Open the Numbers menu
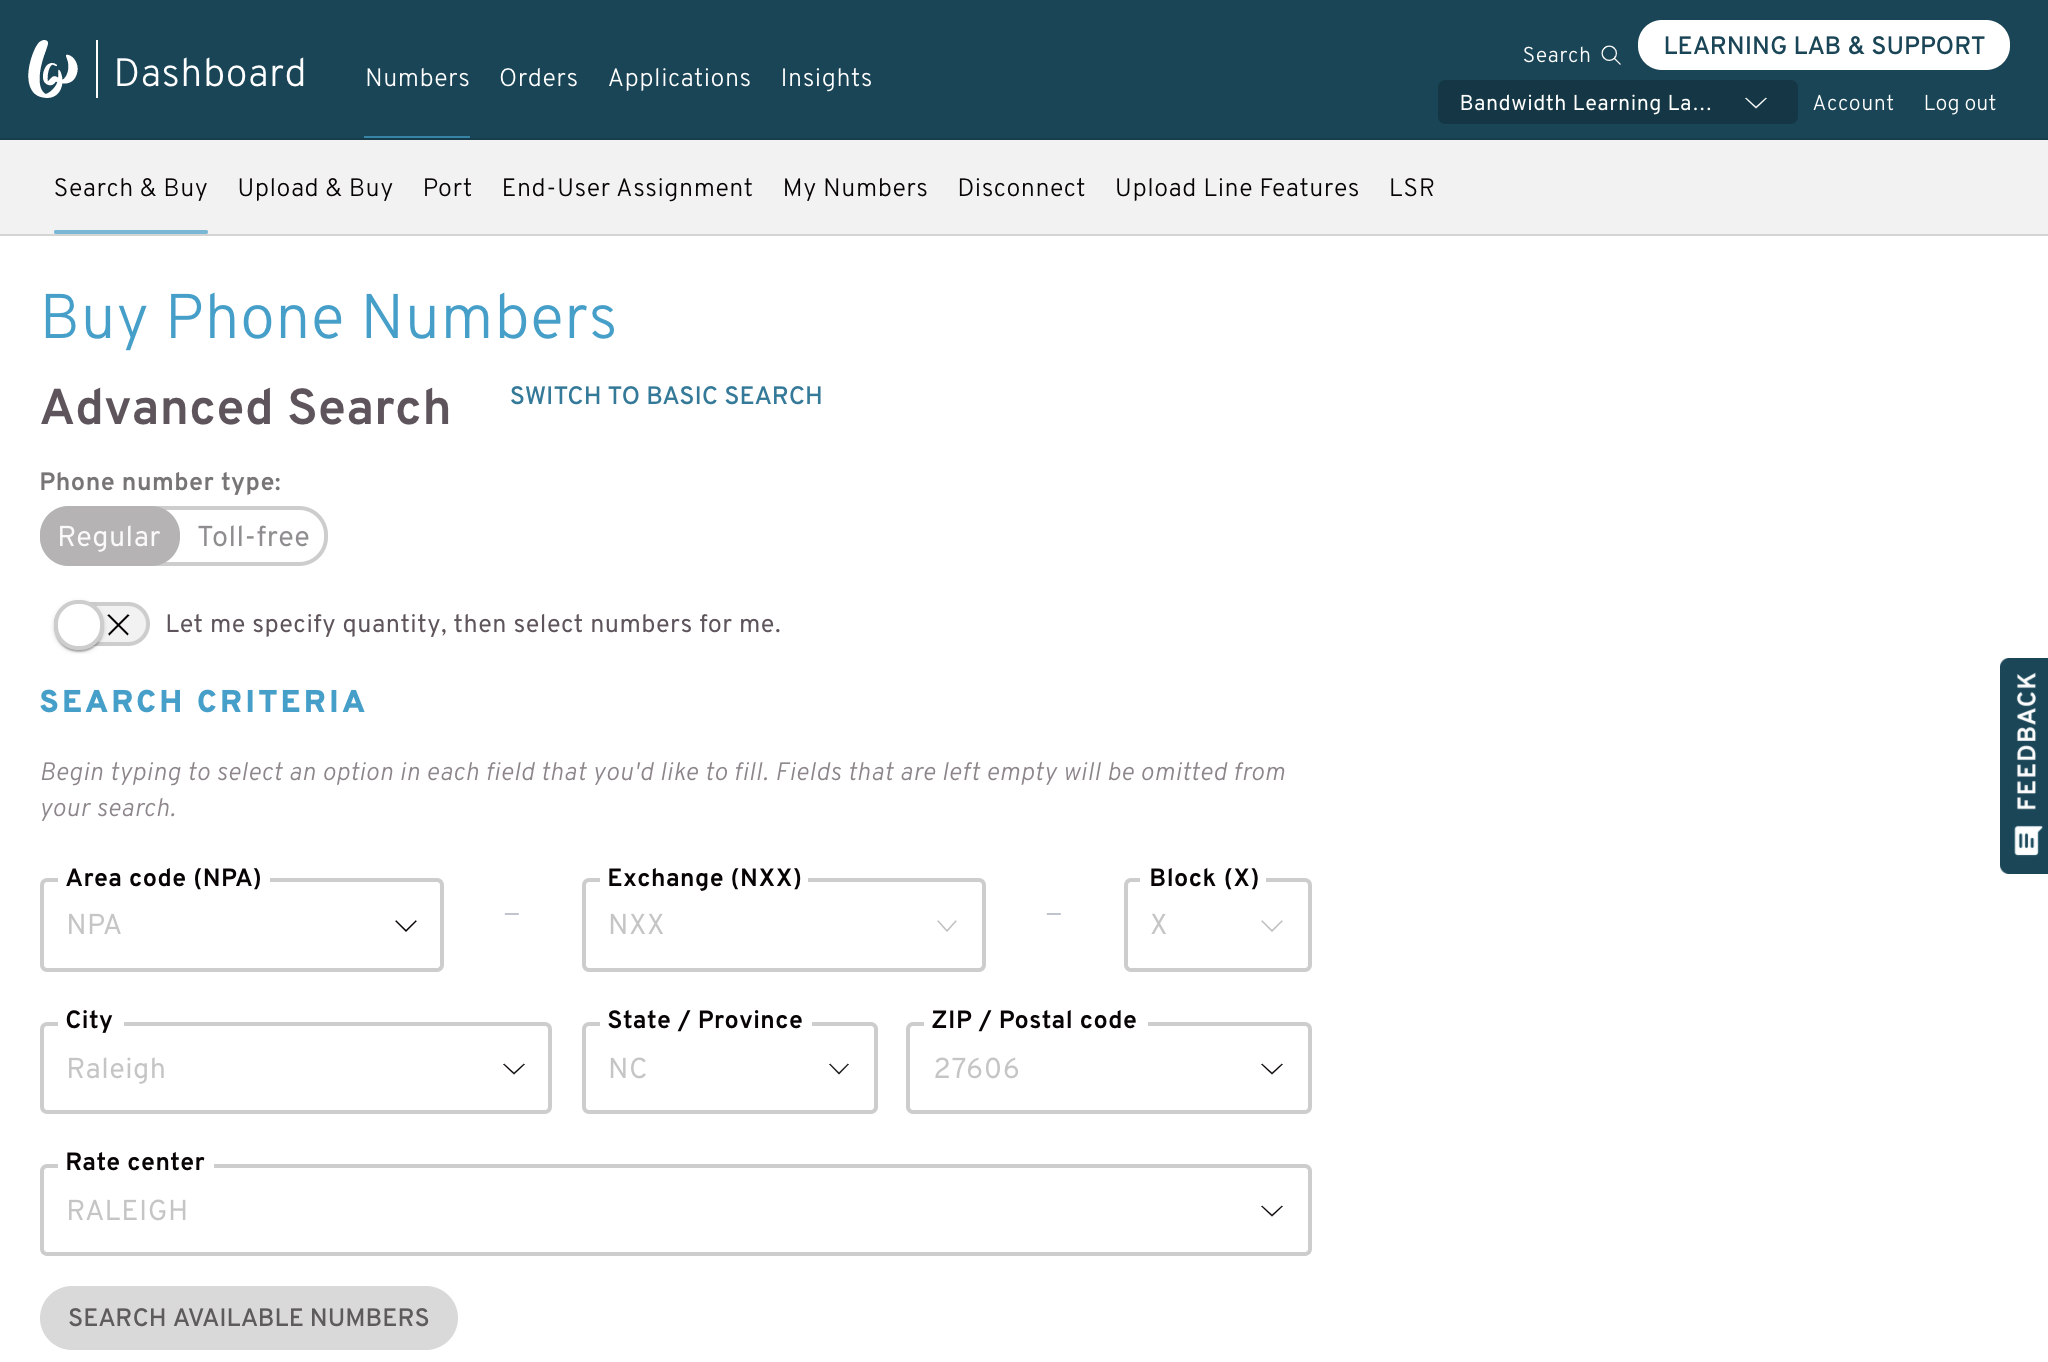The height and width of the screenshot is (1362, 2048). (x=417, y=78)
